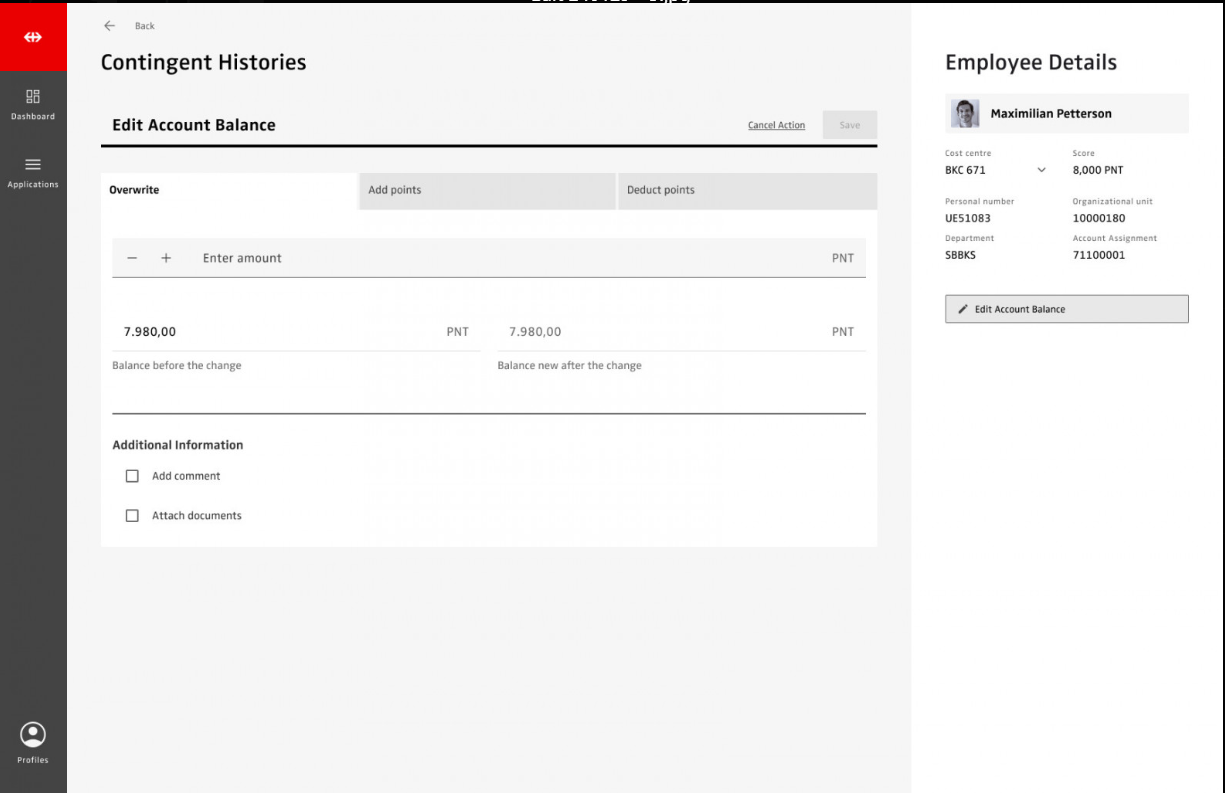The height and width of the screenshot is (793, 1225).
Task: Switch to the Overwrite tab
Action: point(229,190)
